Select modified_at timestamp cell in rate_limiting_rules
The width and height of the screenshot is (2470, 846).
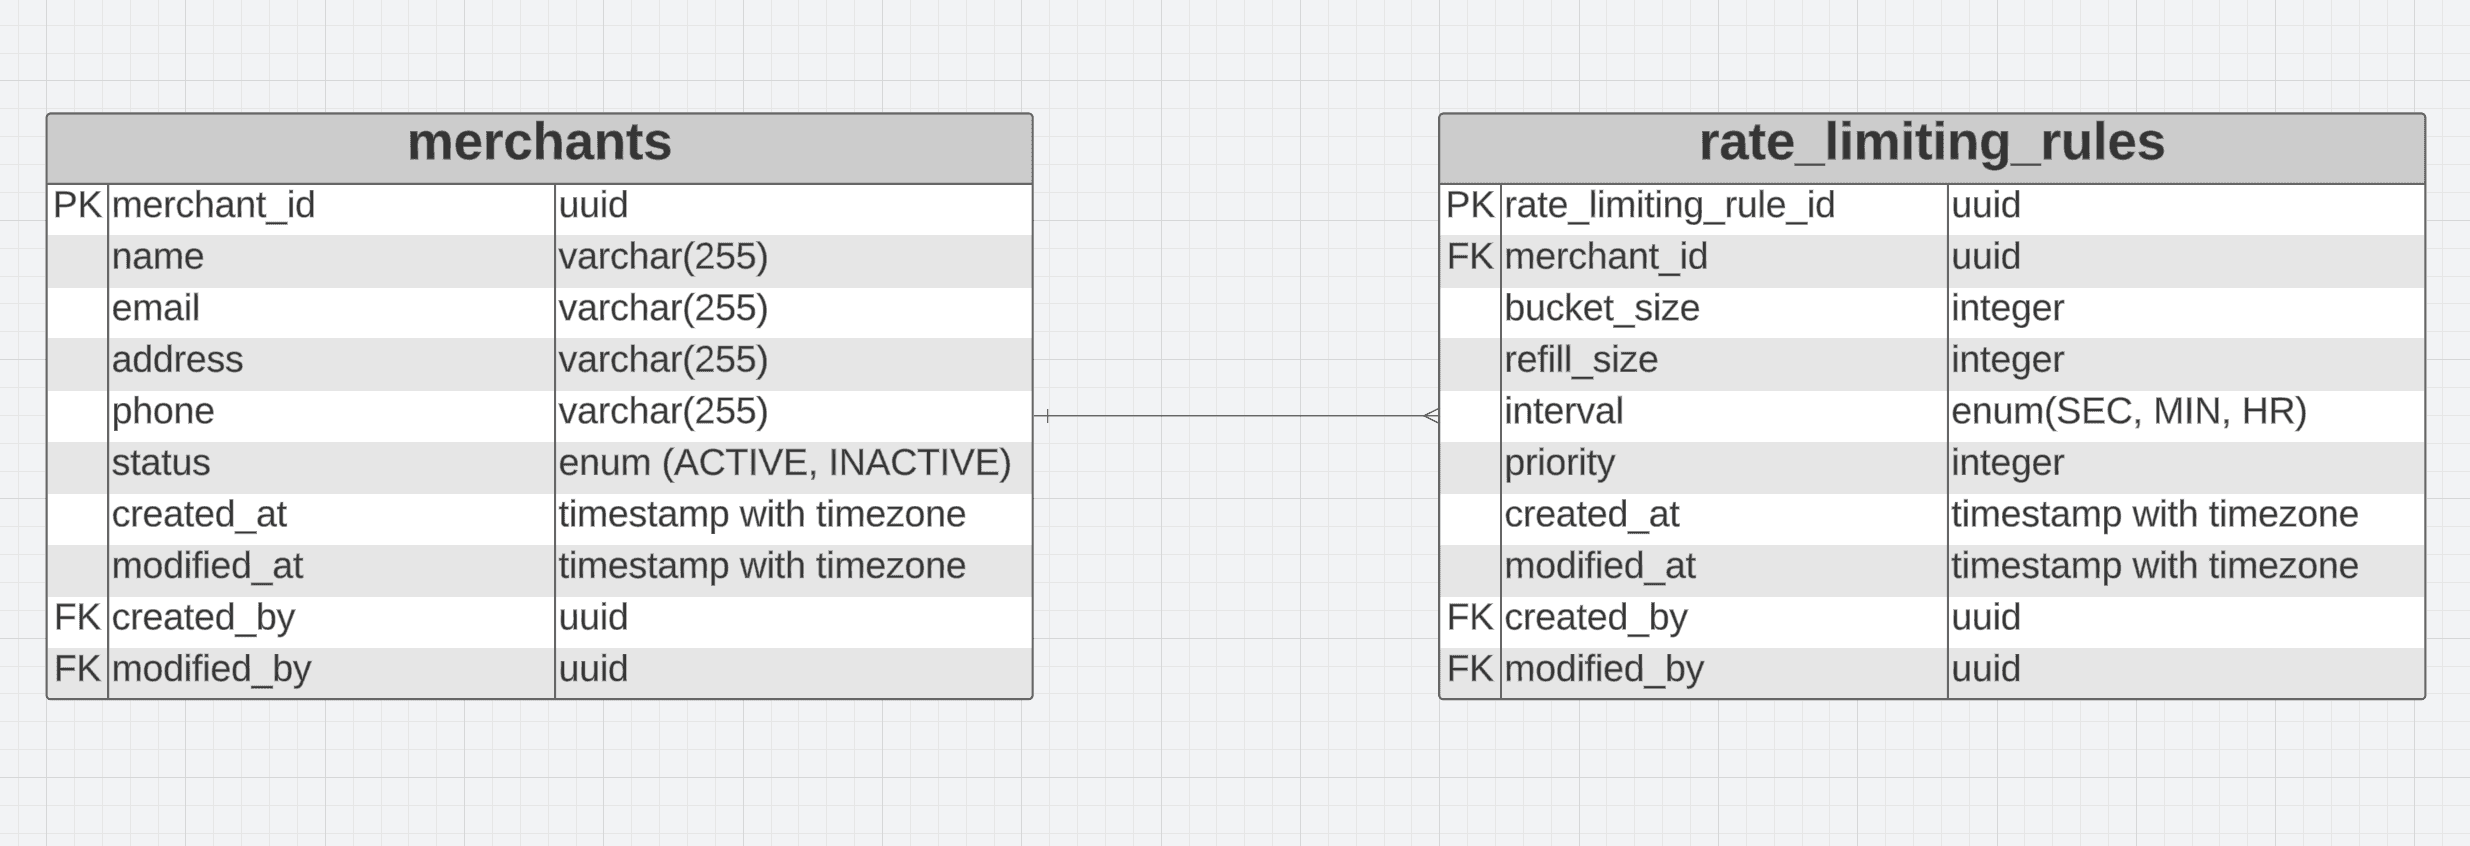coord(2154,567)
